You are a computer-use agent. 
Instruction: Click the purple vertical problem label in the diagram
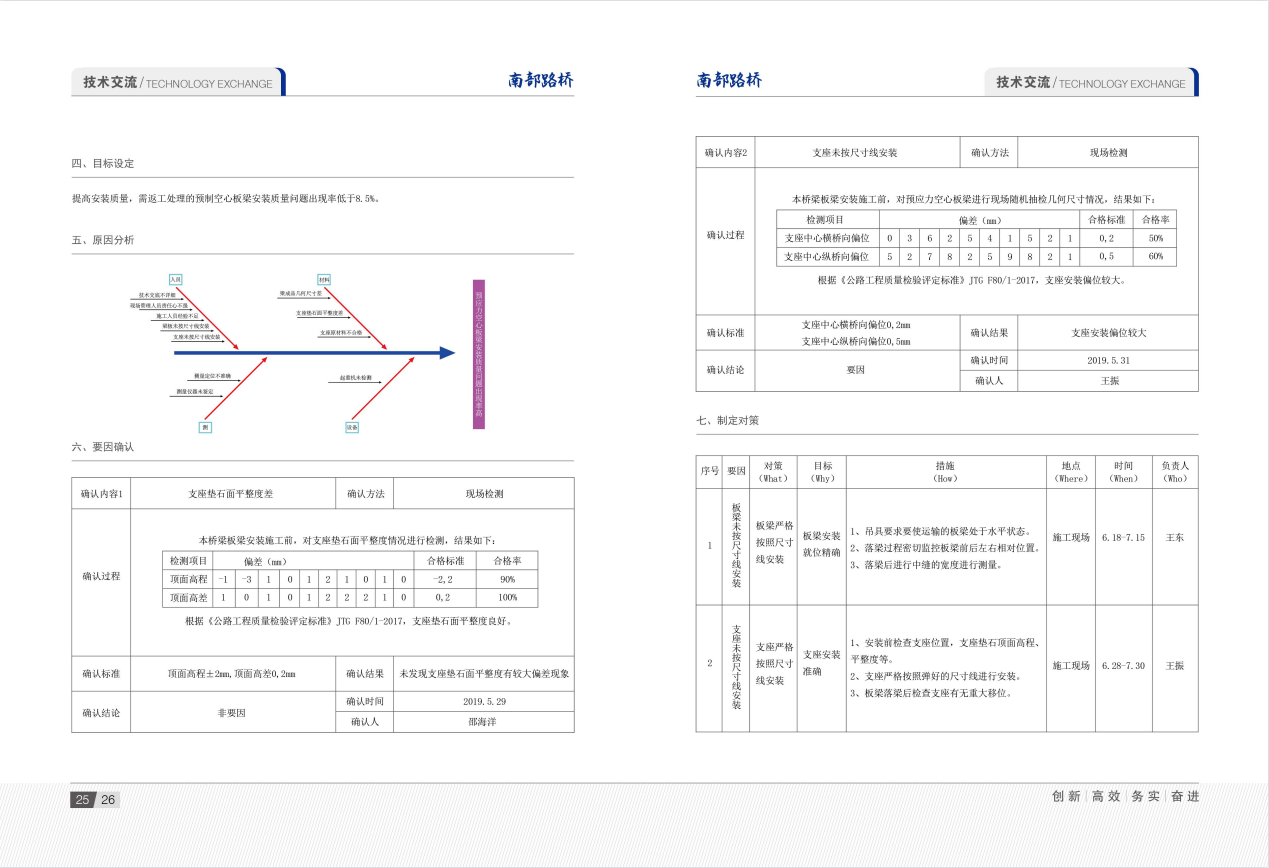(479, 354)
